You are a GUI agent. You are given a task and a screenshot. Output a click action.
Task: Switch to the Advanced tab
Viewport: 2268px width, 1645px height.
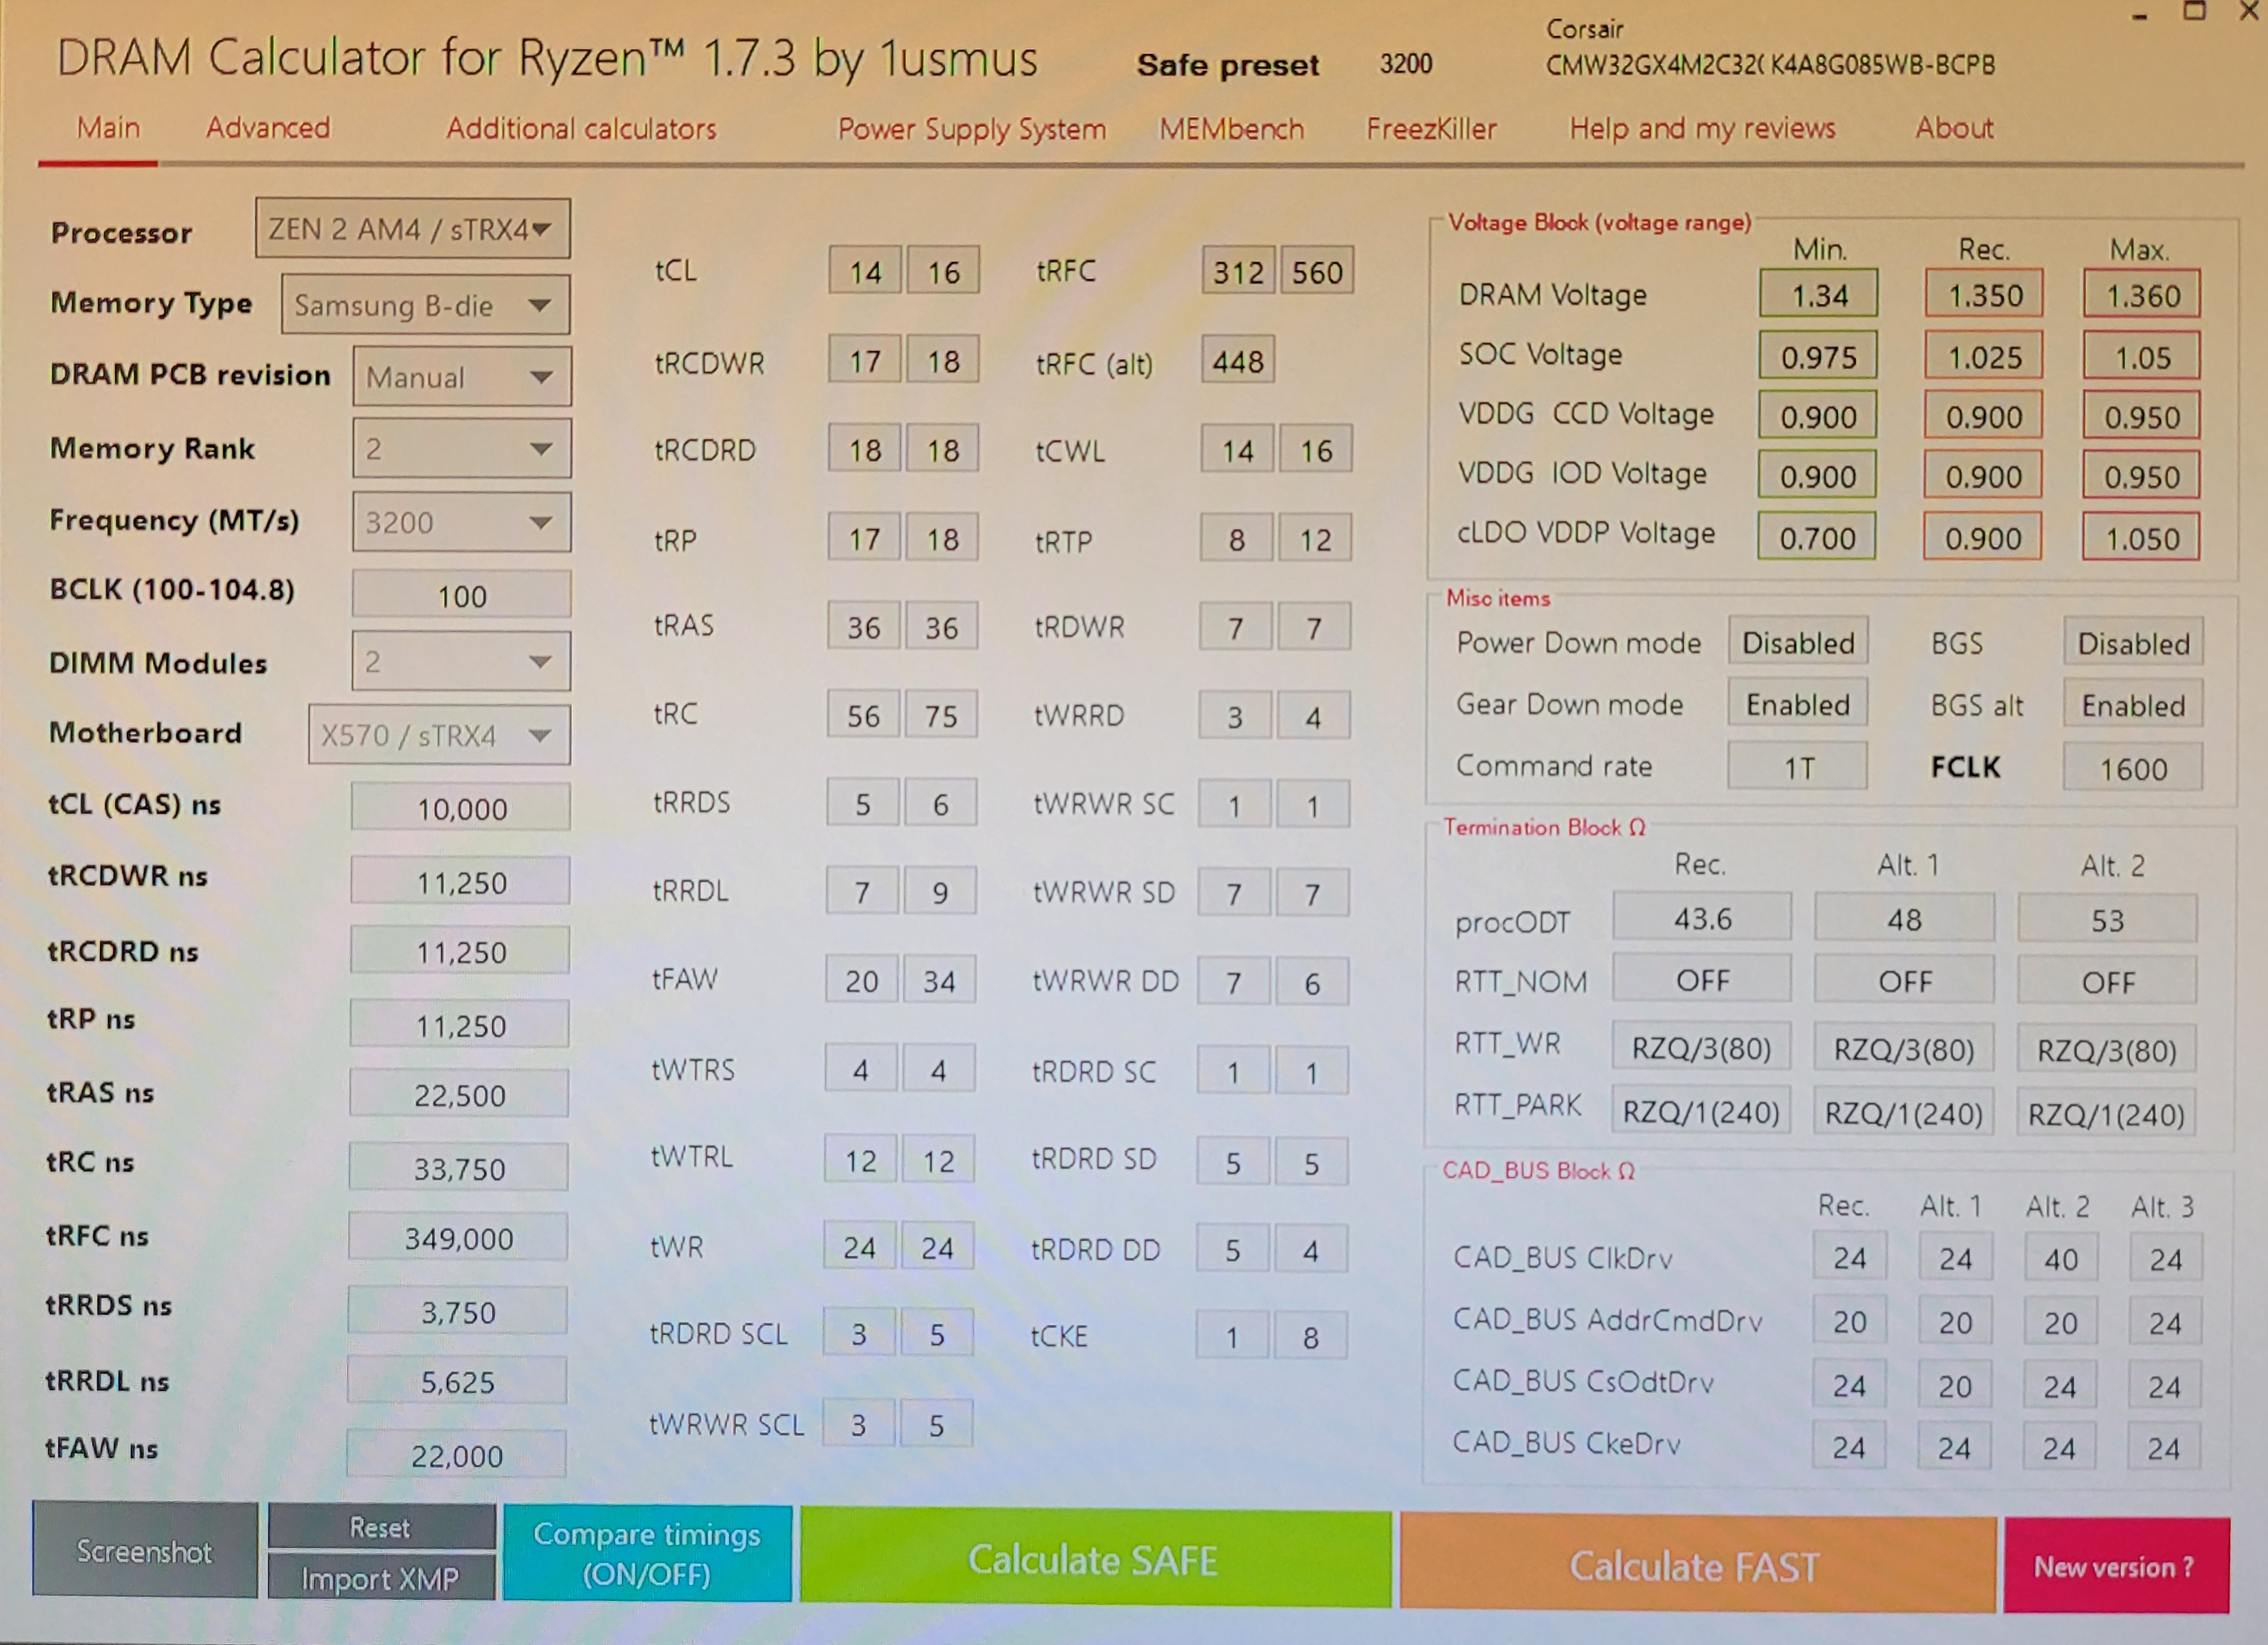[268, 128]
